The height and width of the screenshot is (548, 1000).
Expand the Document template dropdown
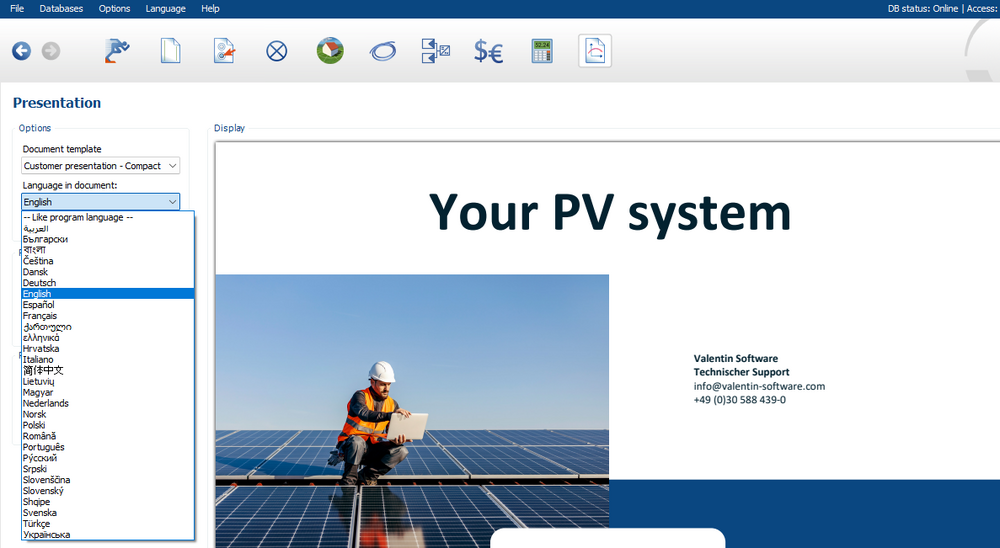[100, 166]
